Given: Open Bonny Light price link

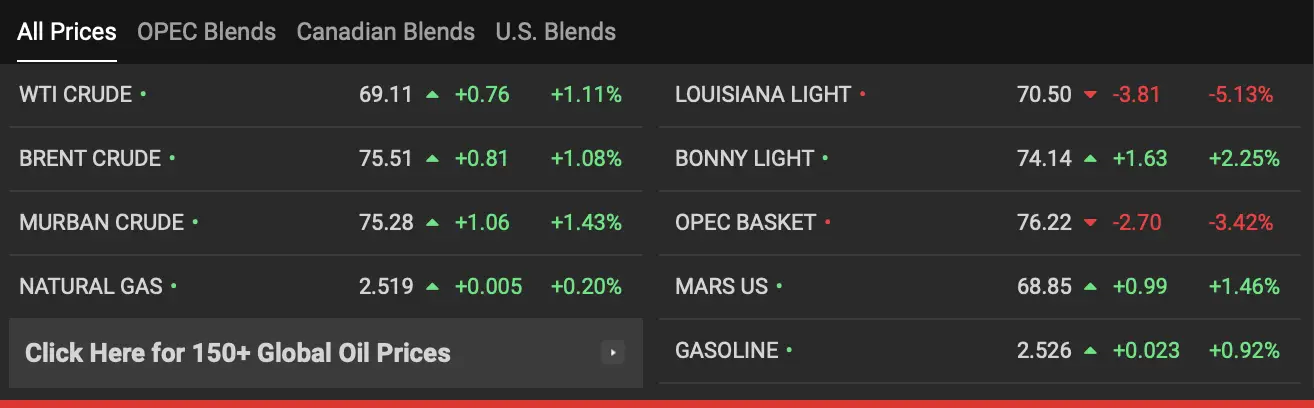Looking at the screenshot, I should [x=745, y=159].
